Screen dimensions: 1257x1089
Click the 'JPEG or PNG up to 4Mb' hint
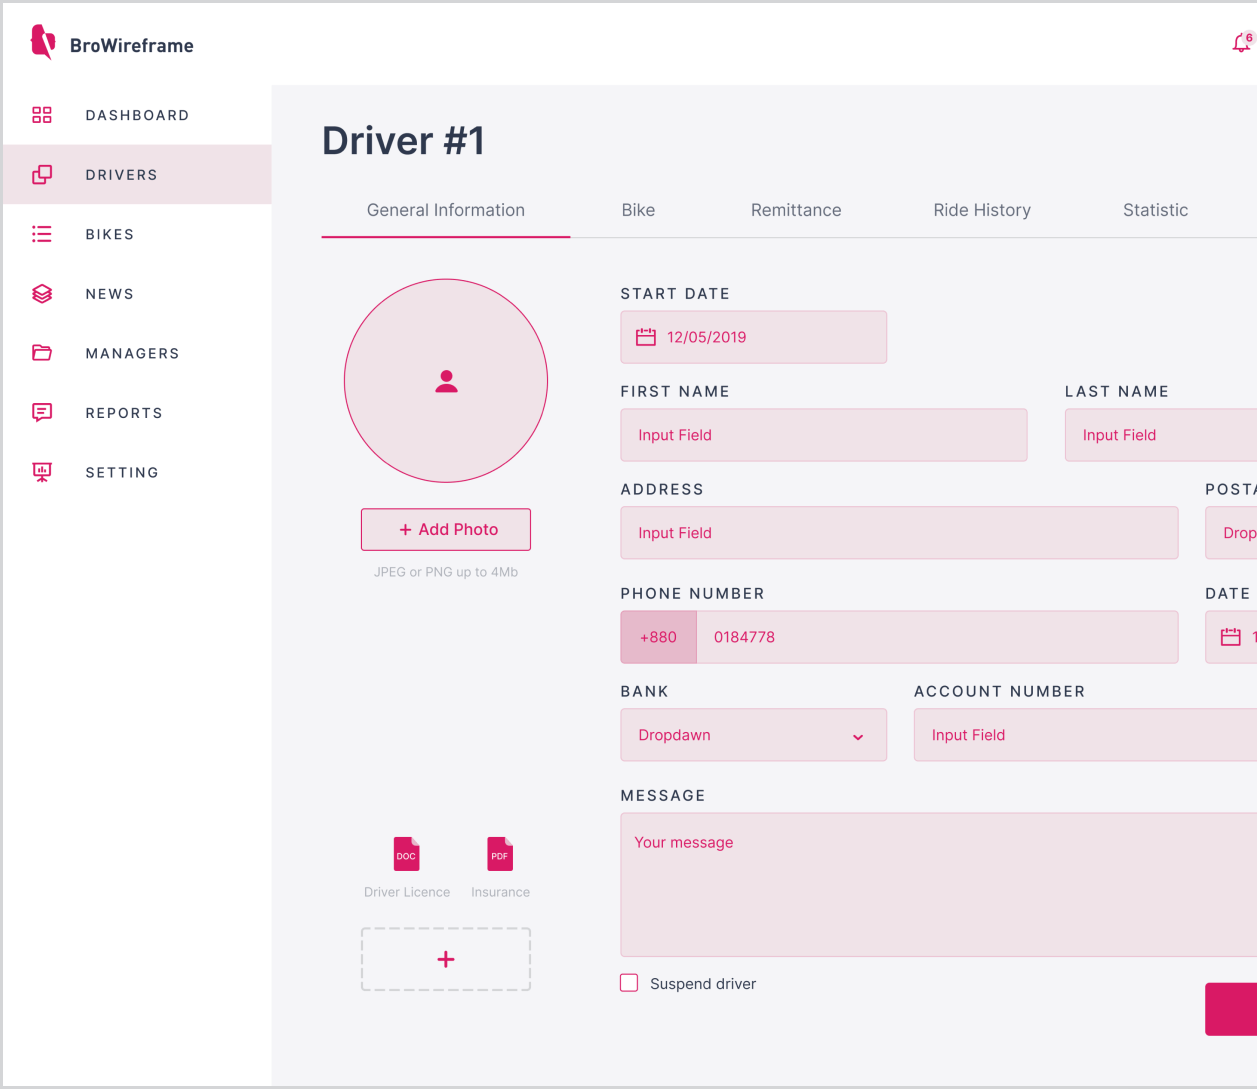446,572
